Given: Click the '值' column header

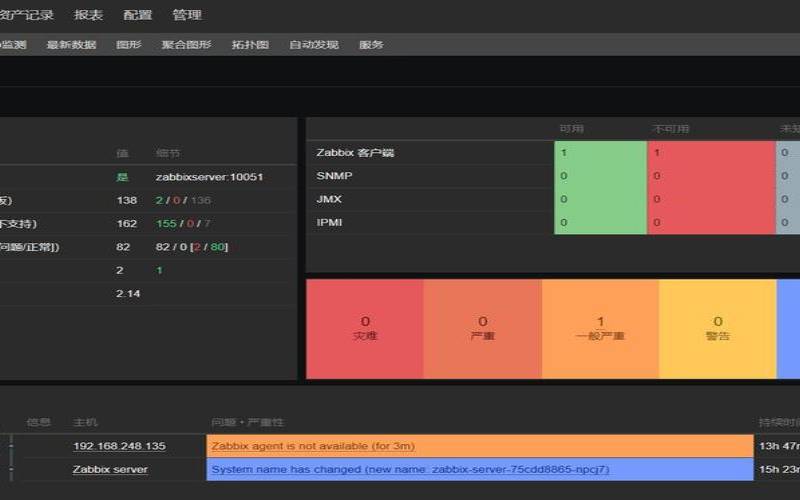Looking at the screenshot, I should (x=122, y=153).
